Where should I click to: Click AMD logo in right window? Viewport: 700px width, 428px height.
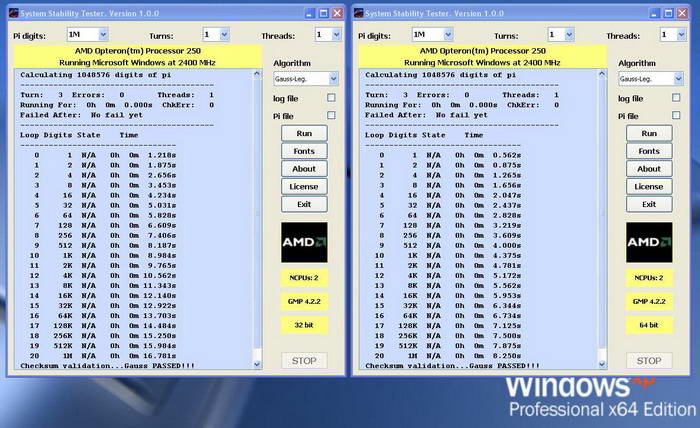[x=649, y=242]
